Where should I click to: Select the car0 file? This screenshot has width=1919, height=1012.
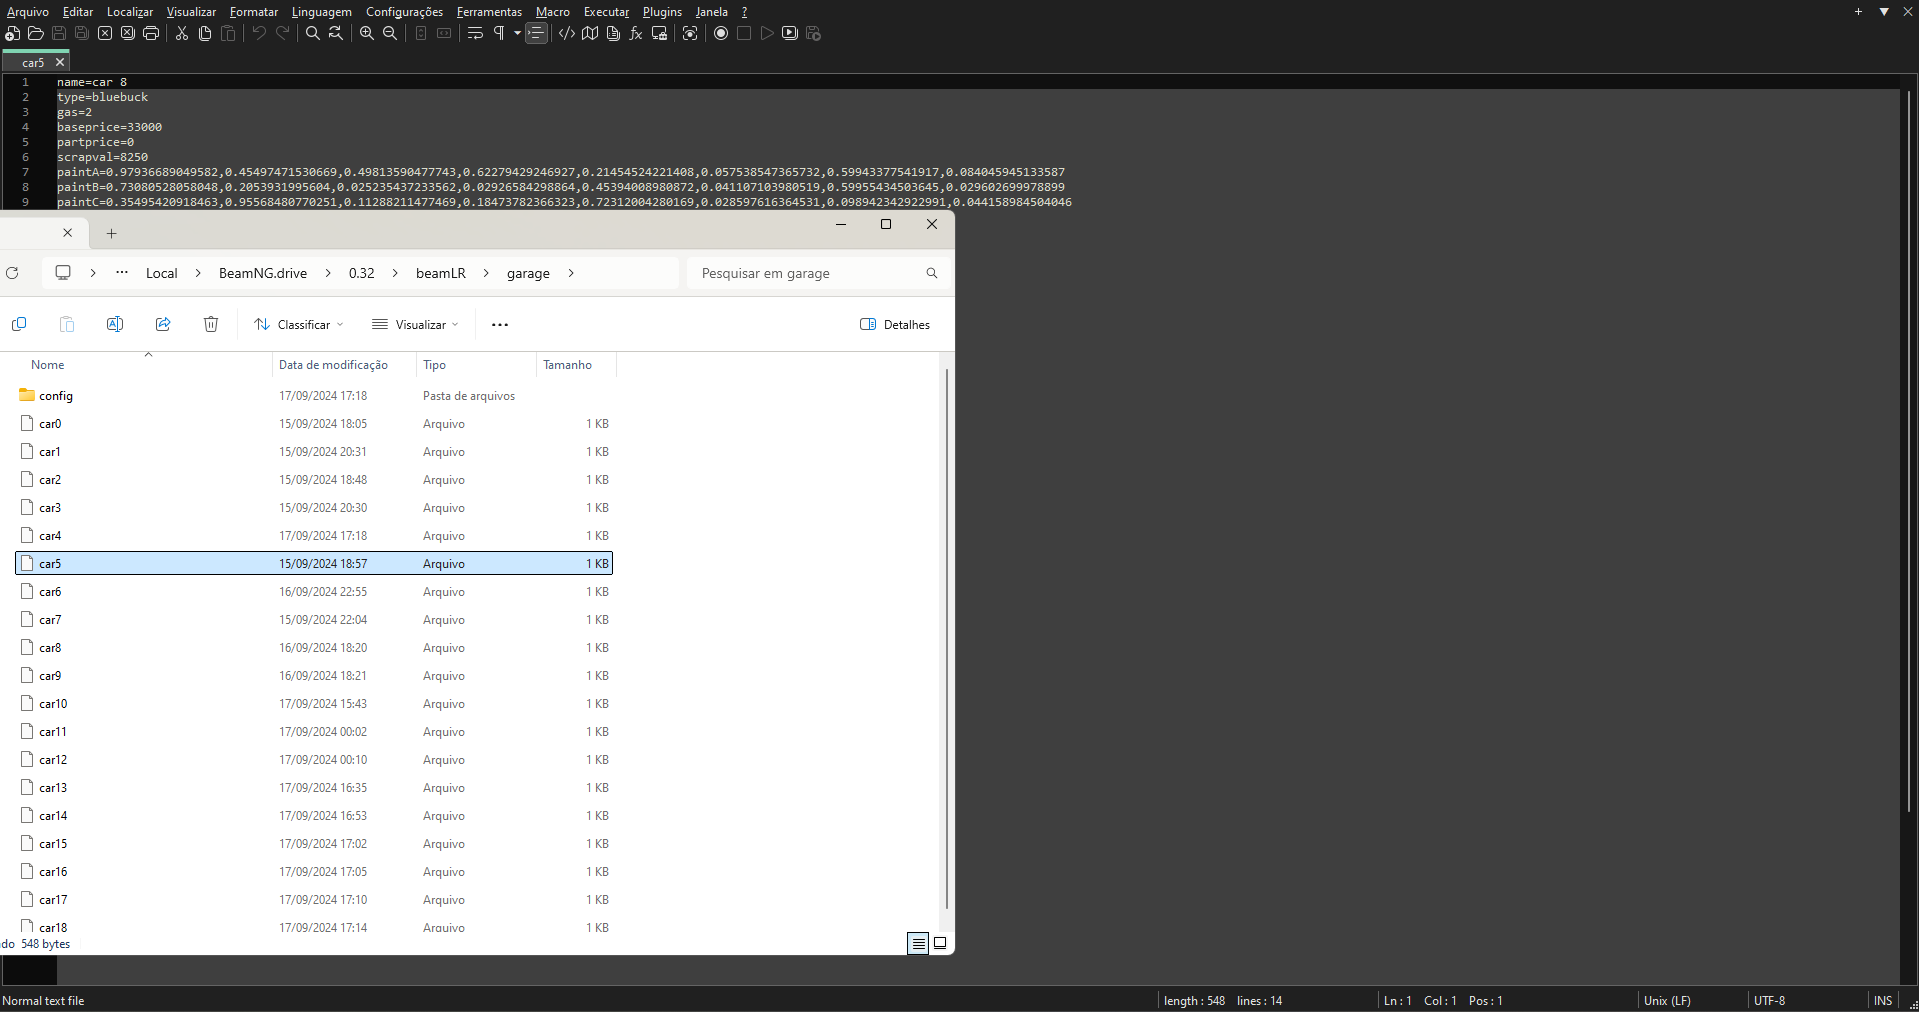click(314, 424)
